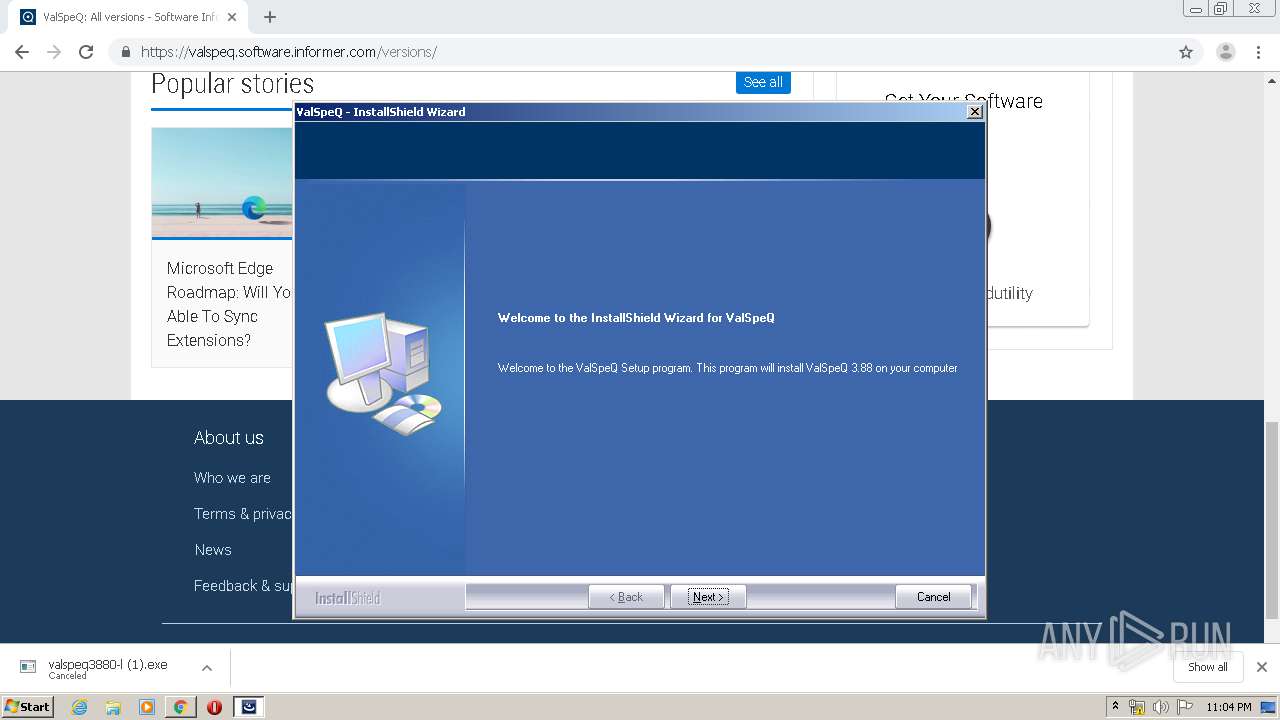The height and width of the screenshot is (720, 1280).
Task: Open the News footer link
Action: 213,550
